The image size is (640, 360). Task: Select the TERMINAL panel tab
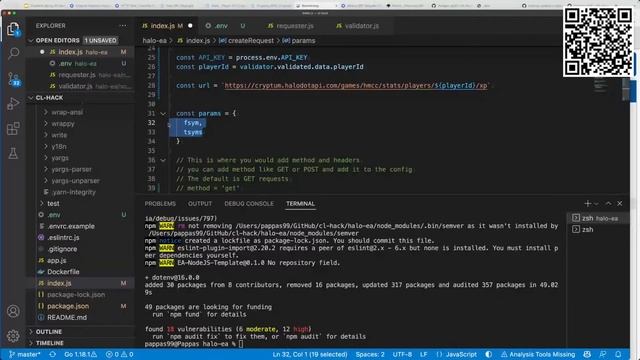(x=300, y=203)
